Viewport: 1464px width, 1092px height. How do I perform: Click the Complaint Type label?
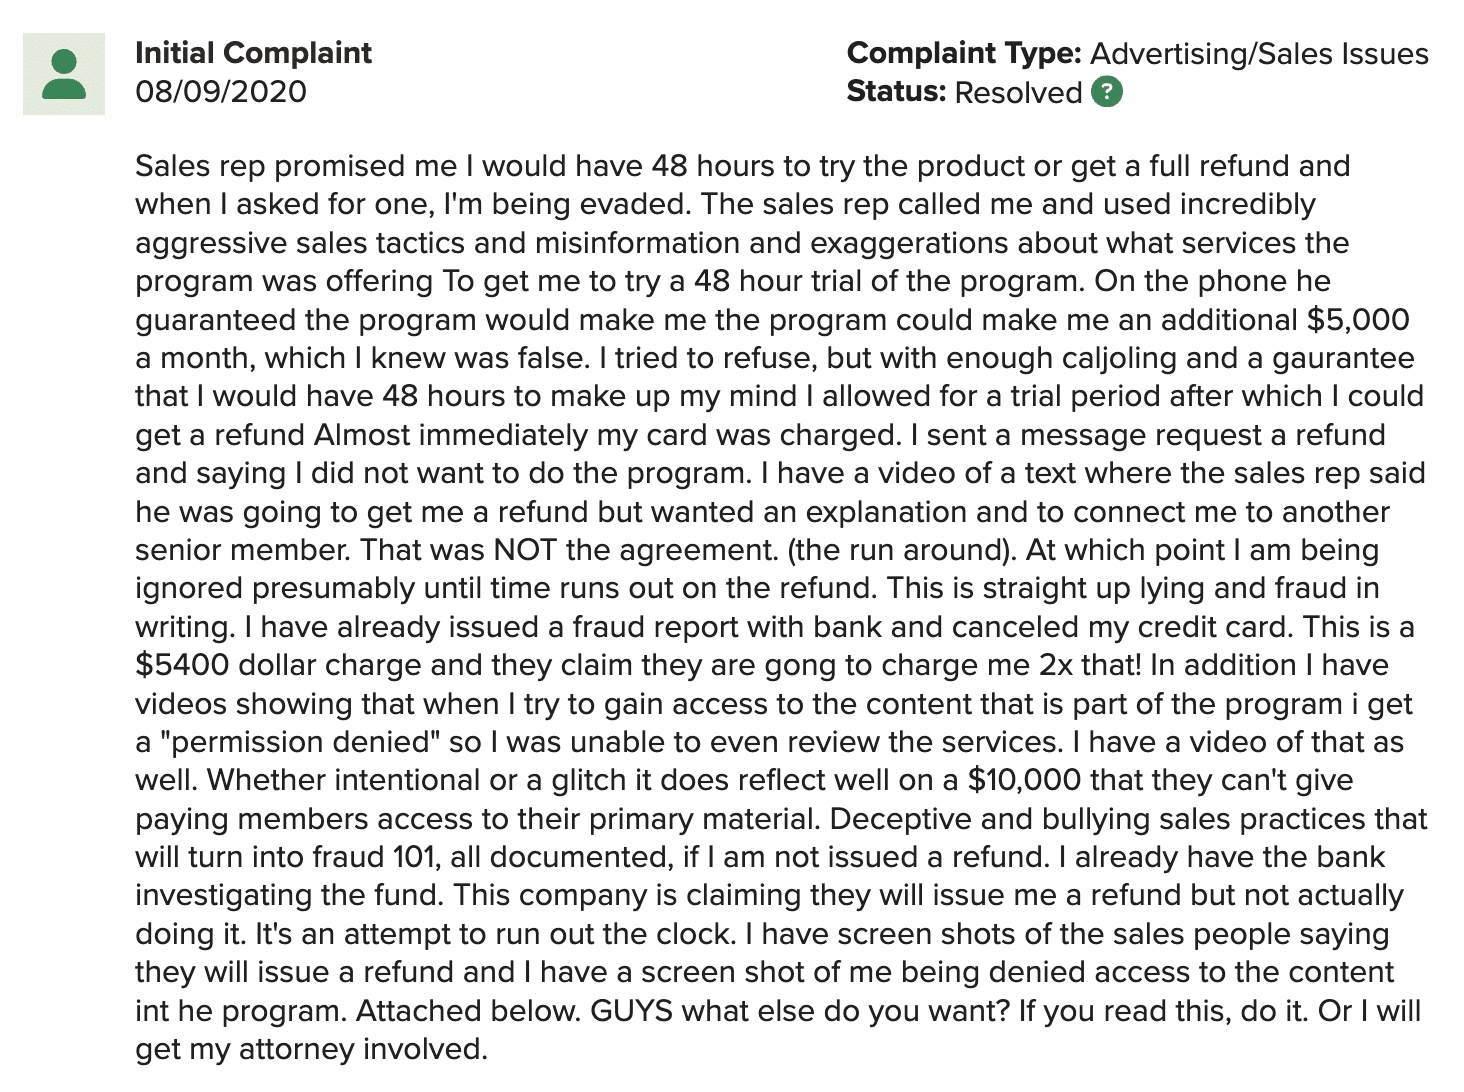tap(964, 53)
